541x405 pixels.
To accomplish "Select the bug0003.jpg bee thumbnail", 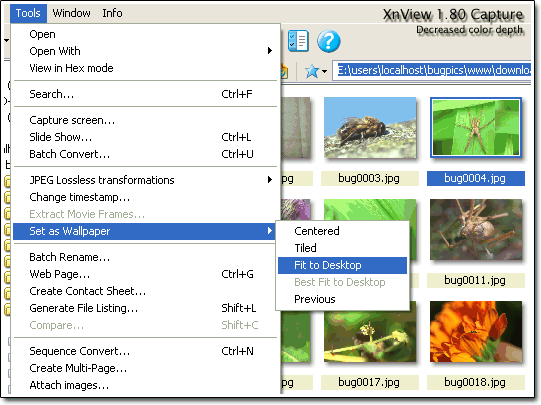I will coord(370,127).
